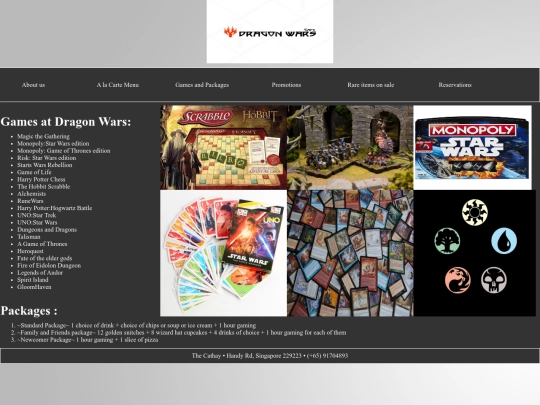
Task: Click 'Monopoly: Game of Thrones edition' entry
Action: [64, 151]
